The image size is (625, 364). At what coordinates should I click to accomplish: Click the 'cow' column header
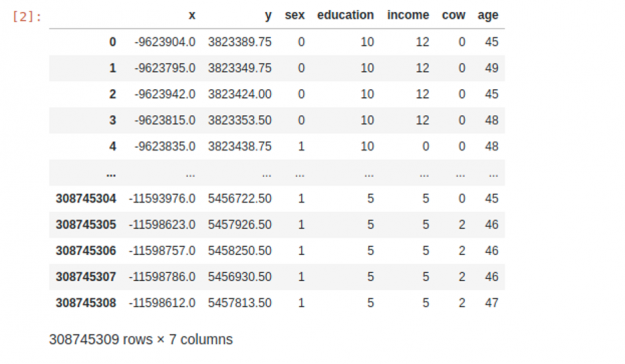[x=453, y=15]
